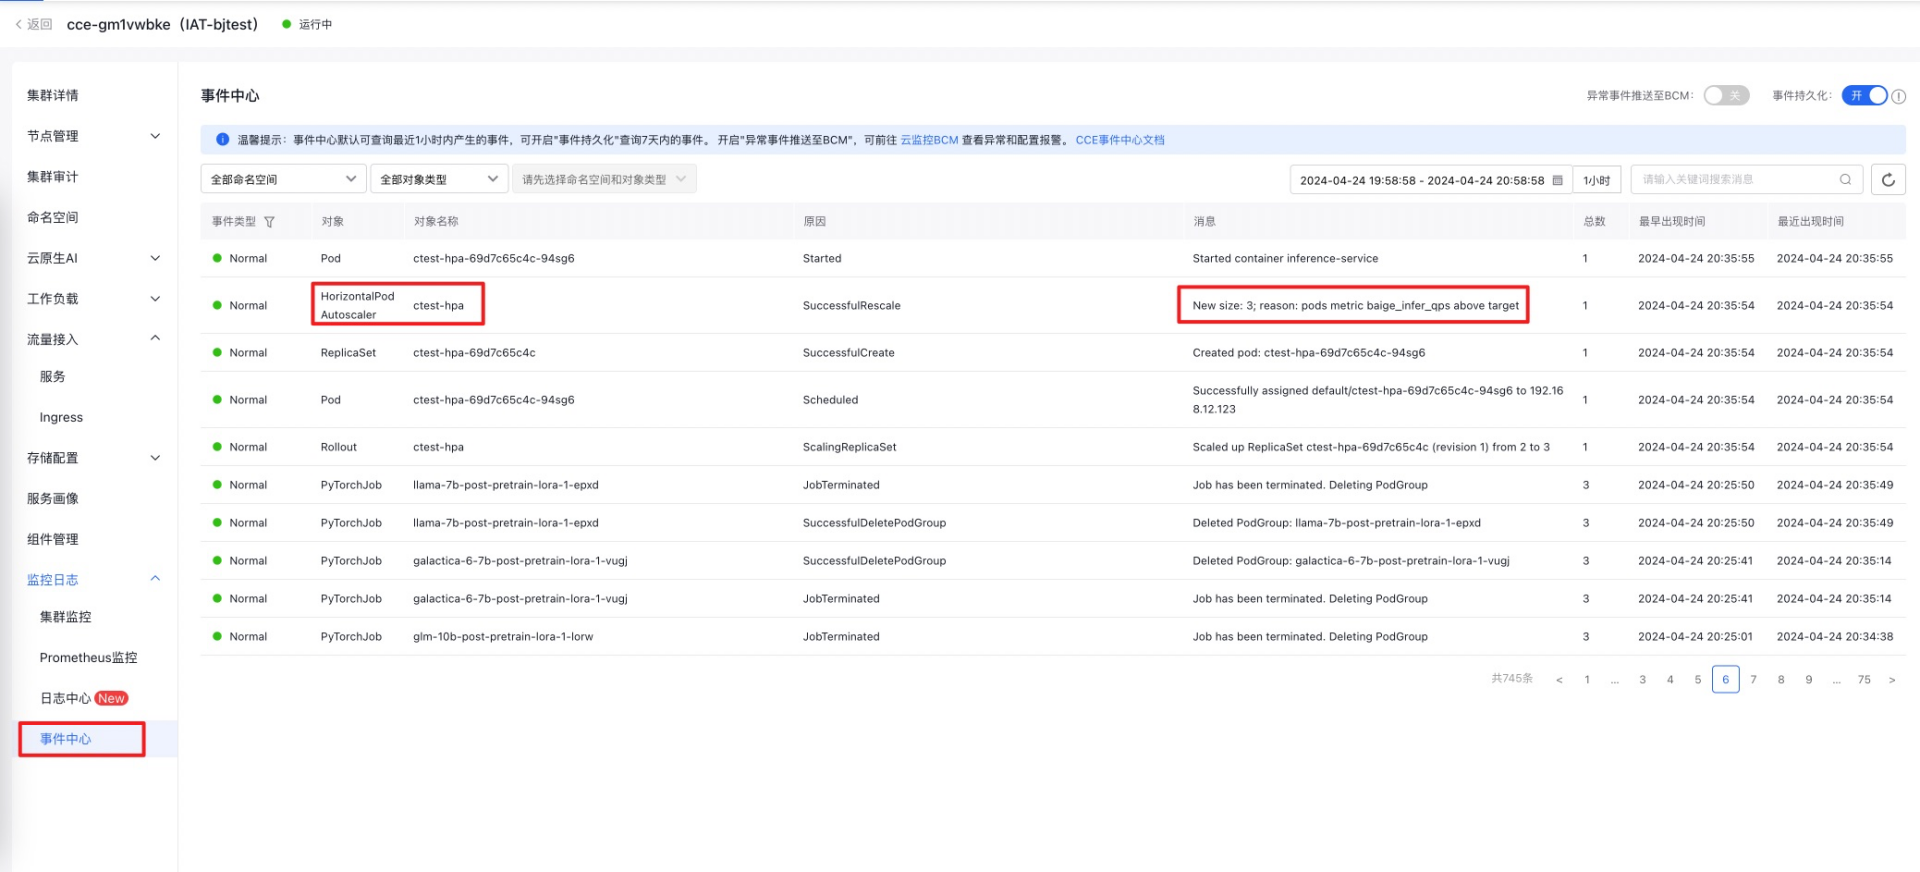Click the 1小时 time range button

(x=1597, y=180)
